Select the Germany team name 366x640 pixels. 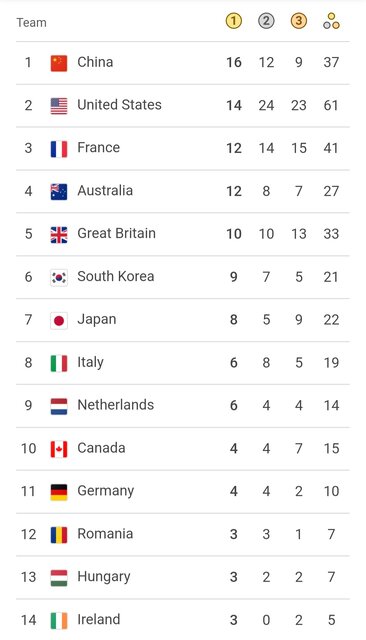click(x=106, y=491)
